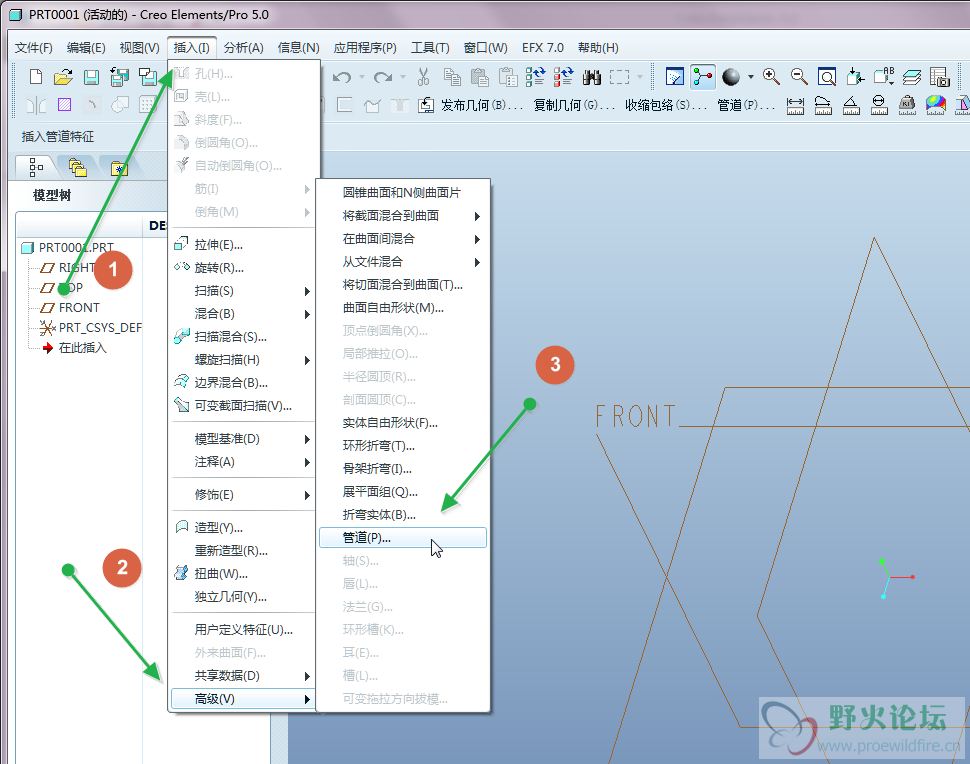Screen dimensions: 970x764
Task: Click the distance measure ruler icon
Action: (795, 106)
